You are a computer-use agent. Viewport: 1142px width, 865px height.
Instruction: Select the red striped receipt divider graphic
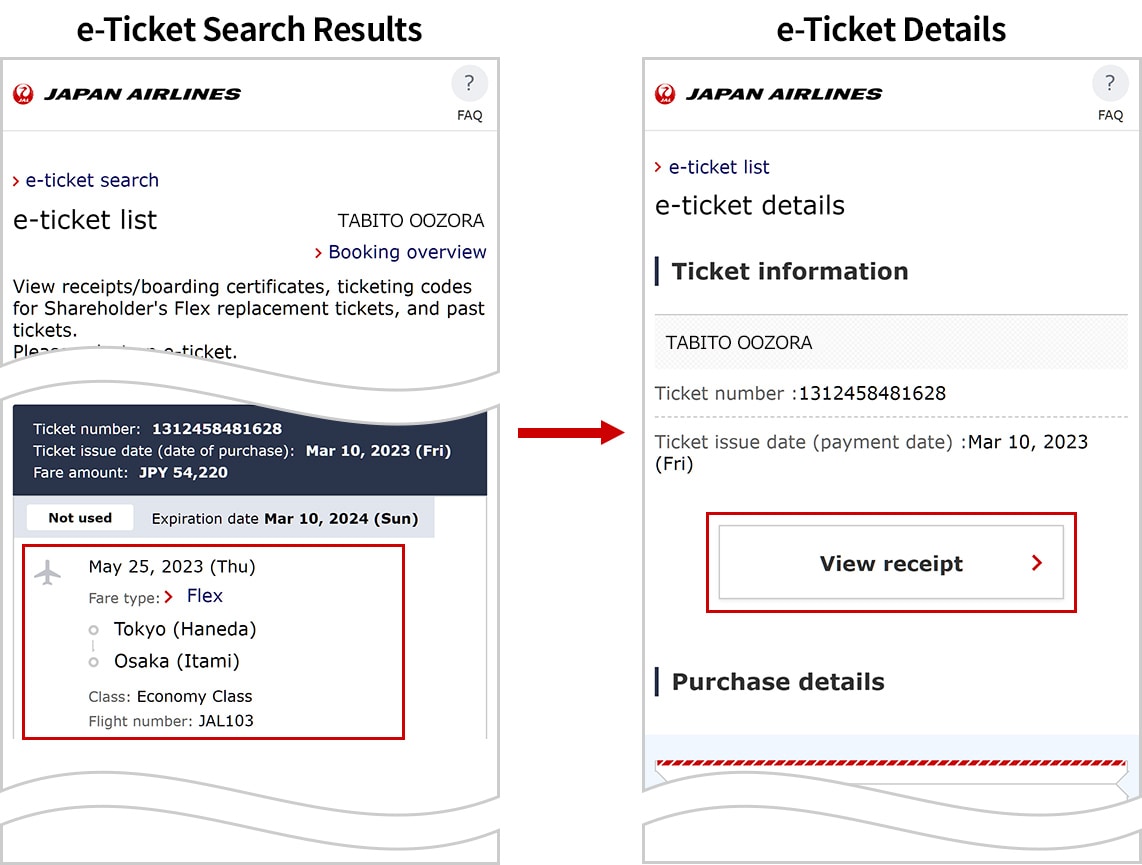point(891,763)
